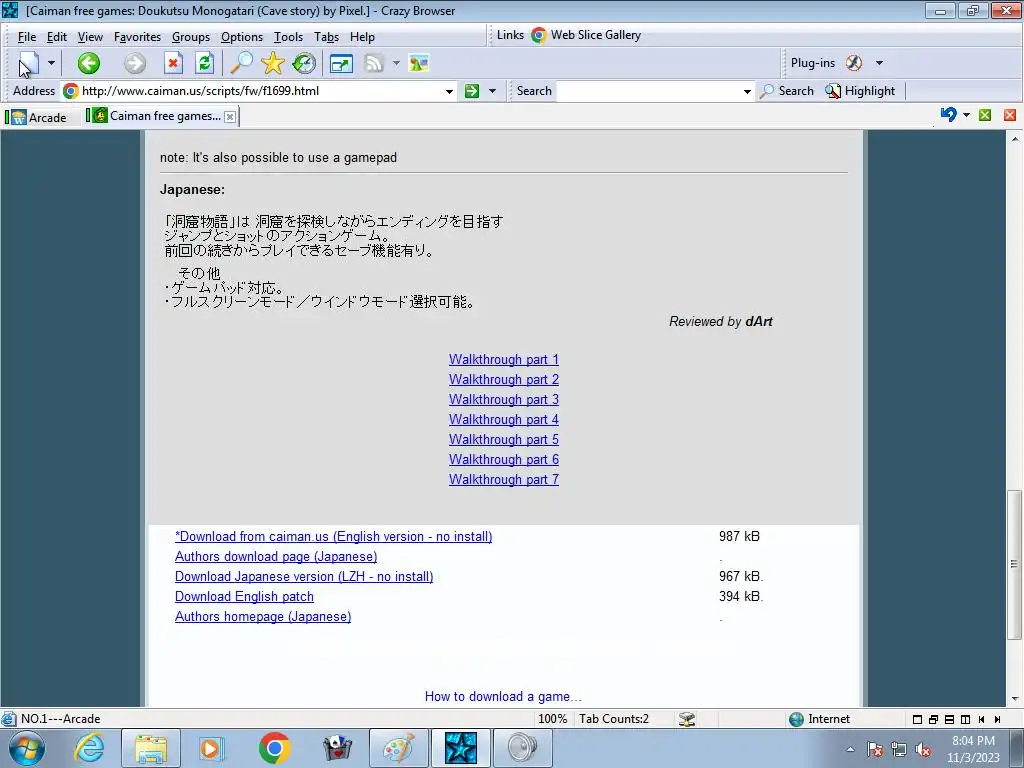
Task: Open History with the clock icon
Action: point(304,63)
